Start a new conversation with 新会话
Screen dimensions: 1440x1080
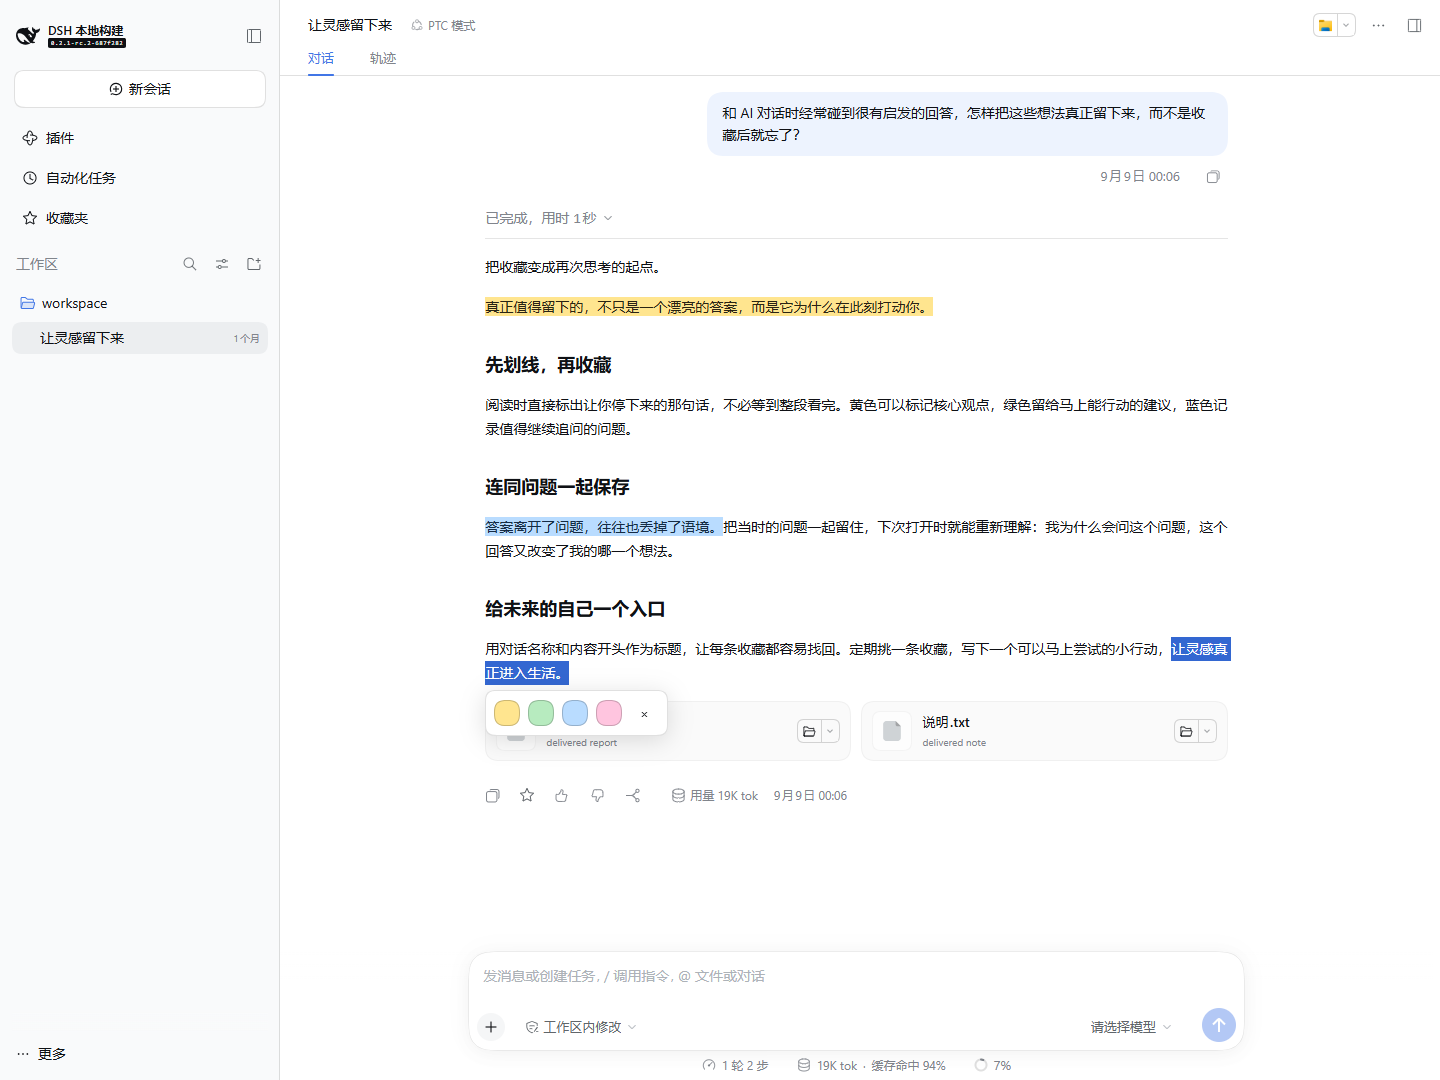pos(140,89)
